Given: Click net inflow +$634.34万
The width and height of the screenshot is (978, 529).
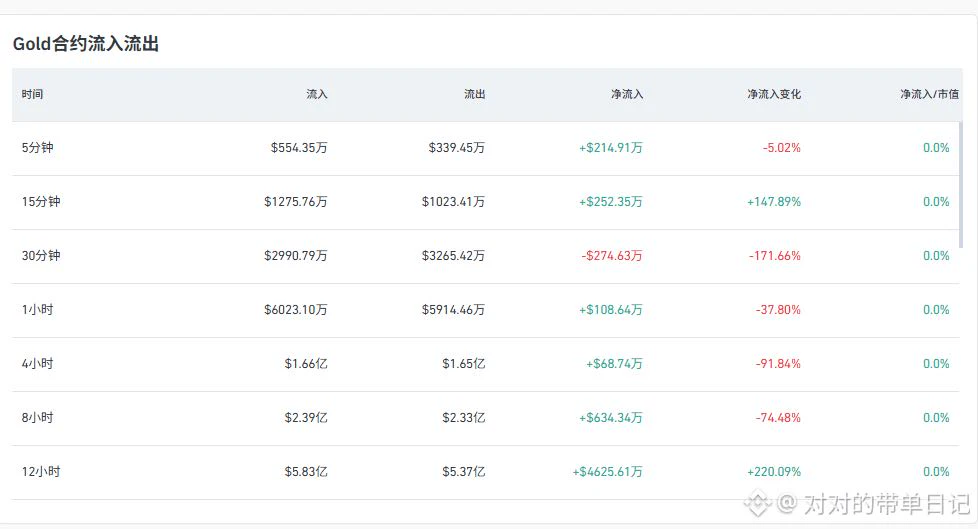Looking at the screenshot, I should (x=611, y=417).
